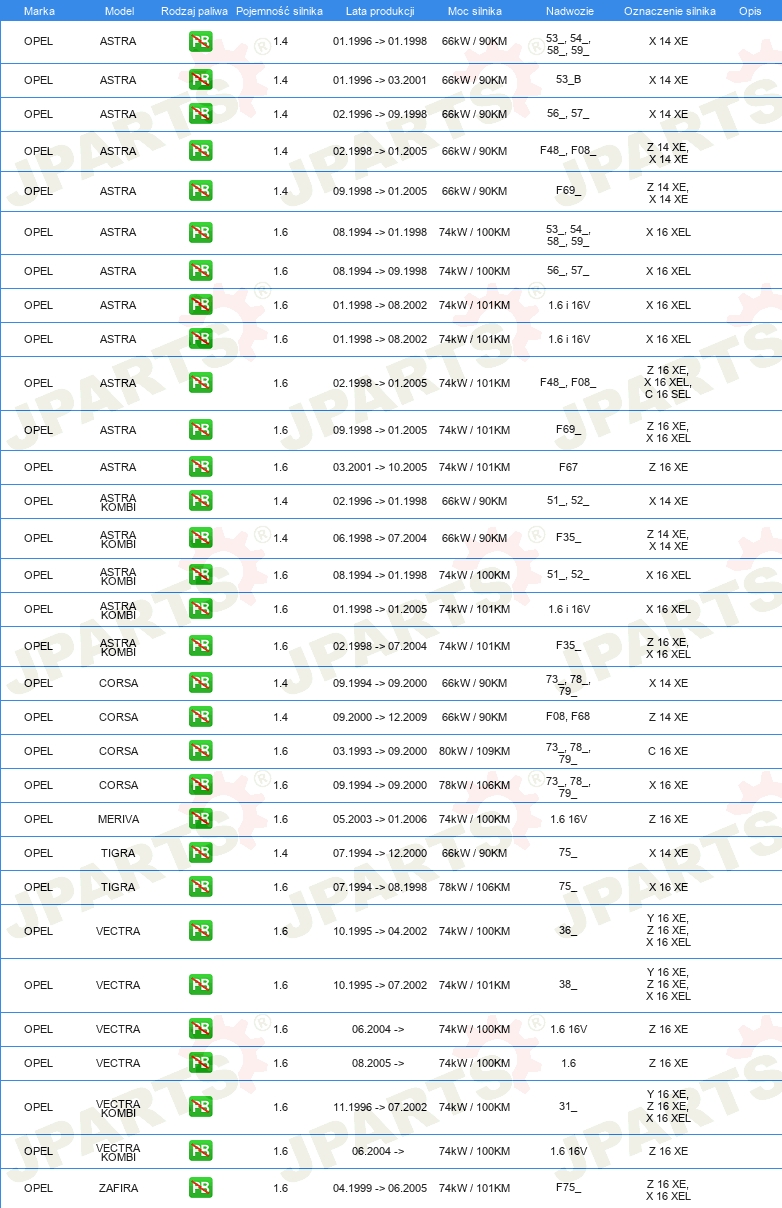Select the date cell '05.2003 -> 01.2006'
The height and width of the screenshot is (1208, 782).
[380, 819]
